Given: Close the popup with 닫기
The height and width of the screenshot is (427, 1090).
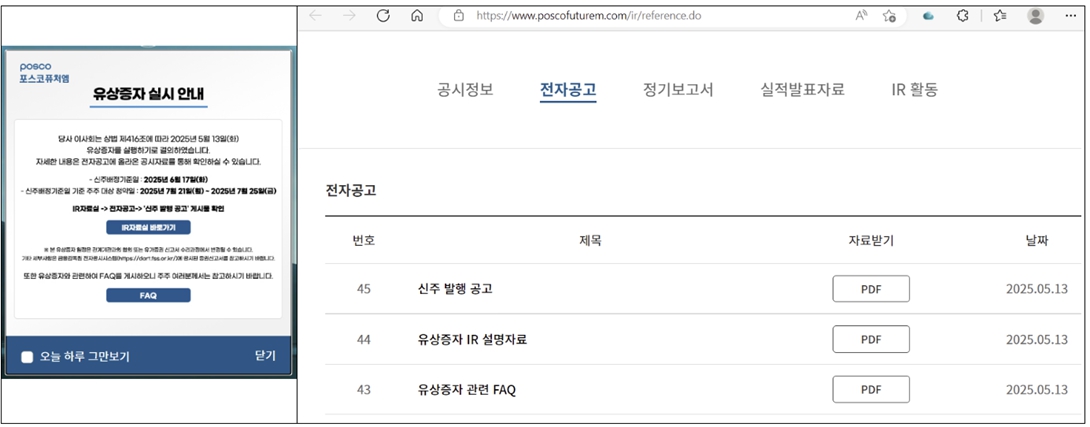Looking at the screenshot, I should pyautogui.click(x=266, y=355).
